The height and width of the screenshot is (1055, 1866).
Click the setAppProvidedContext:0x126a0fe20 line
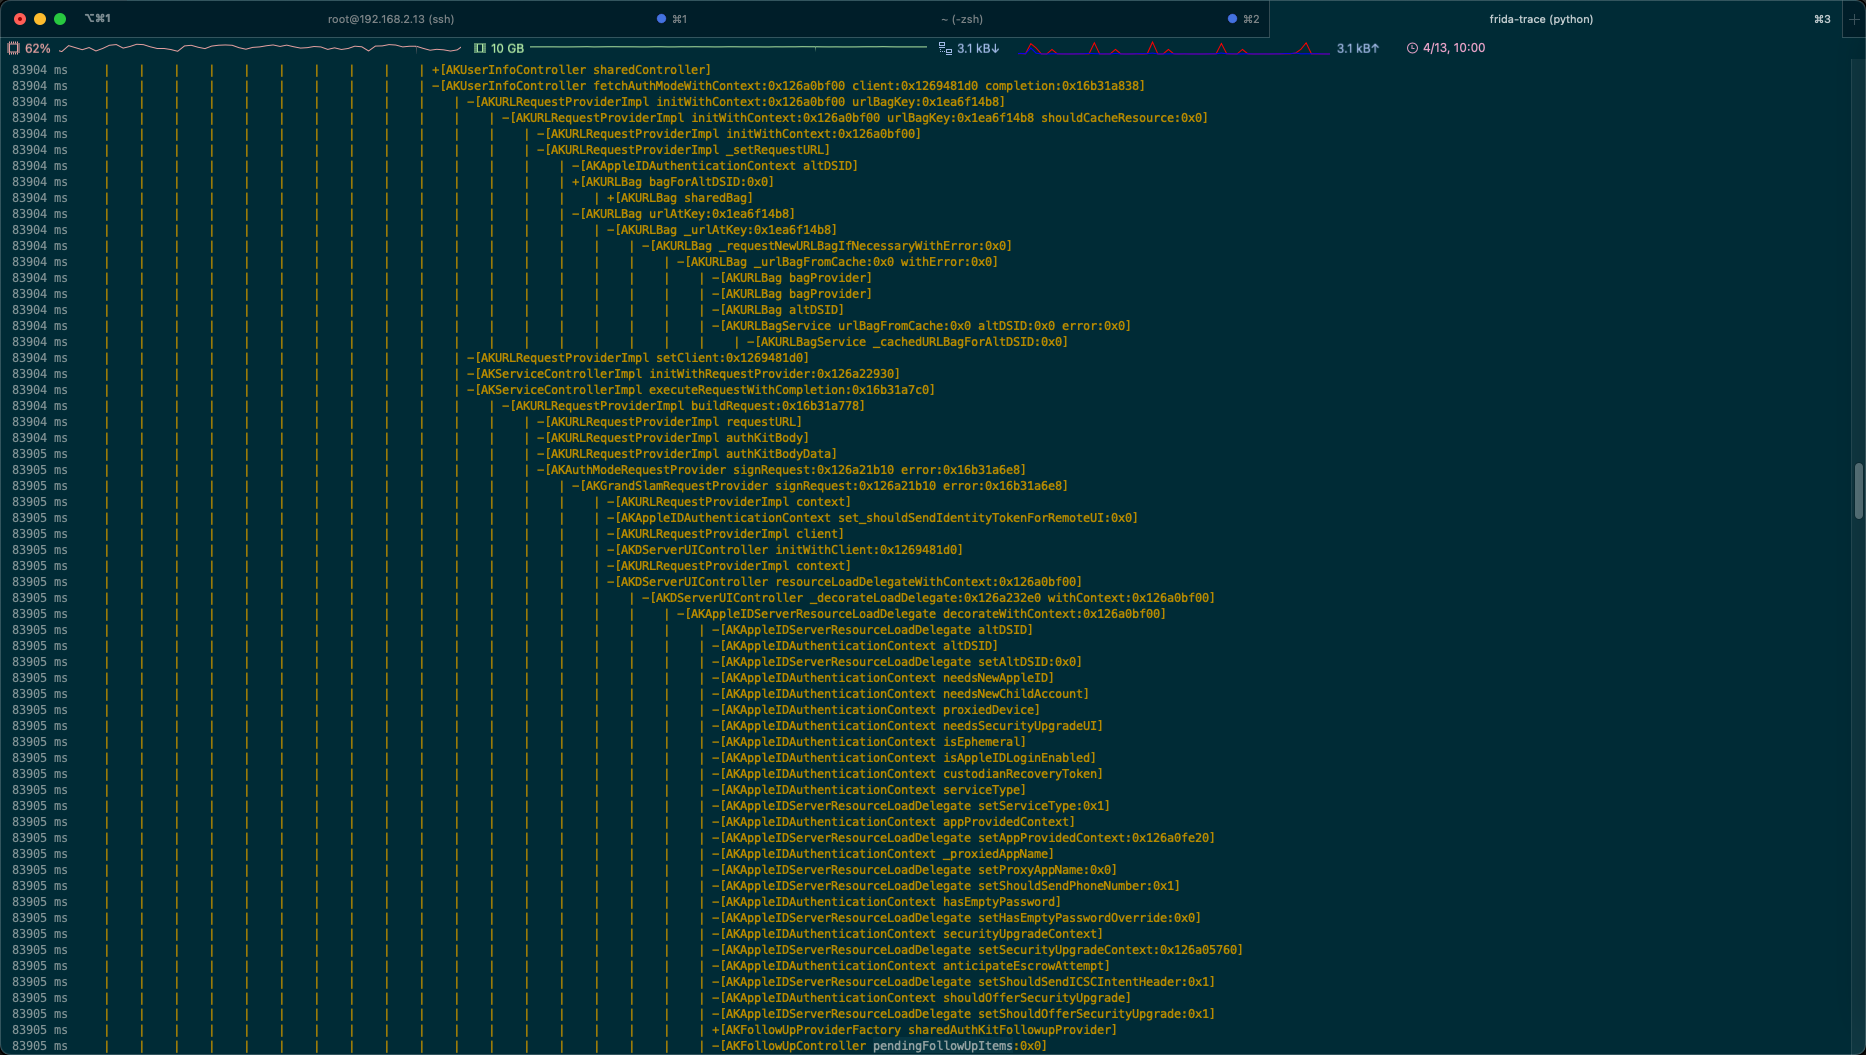pyautogui.click(x=963, y=838)
